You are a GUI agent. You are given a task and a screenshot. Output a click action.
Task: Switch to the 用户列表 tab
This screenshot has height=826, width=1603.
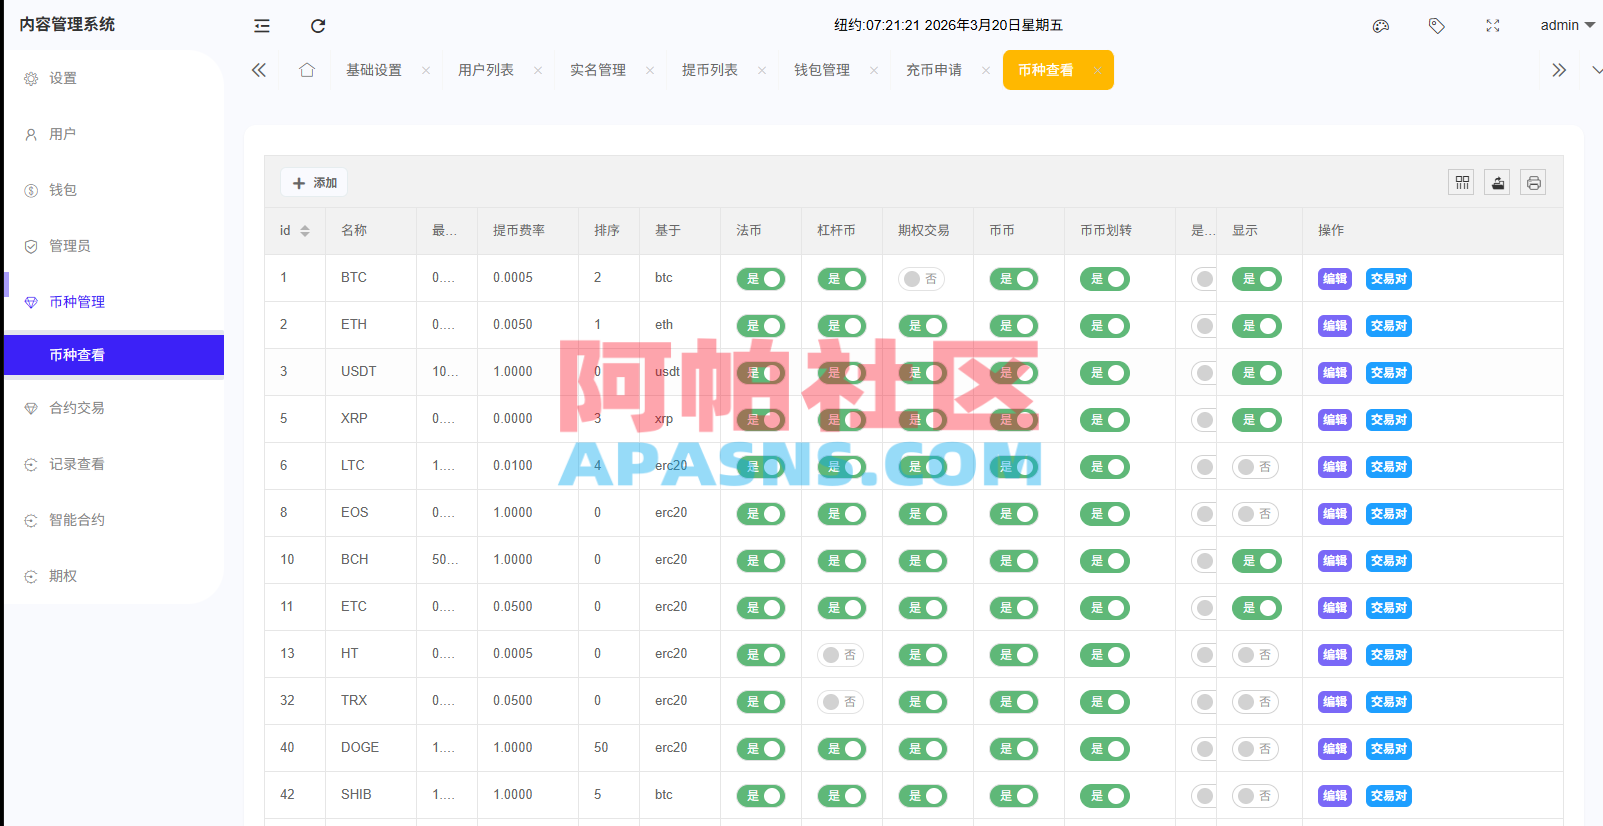point(486,70)
